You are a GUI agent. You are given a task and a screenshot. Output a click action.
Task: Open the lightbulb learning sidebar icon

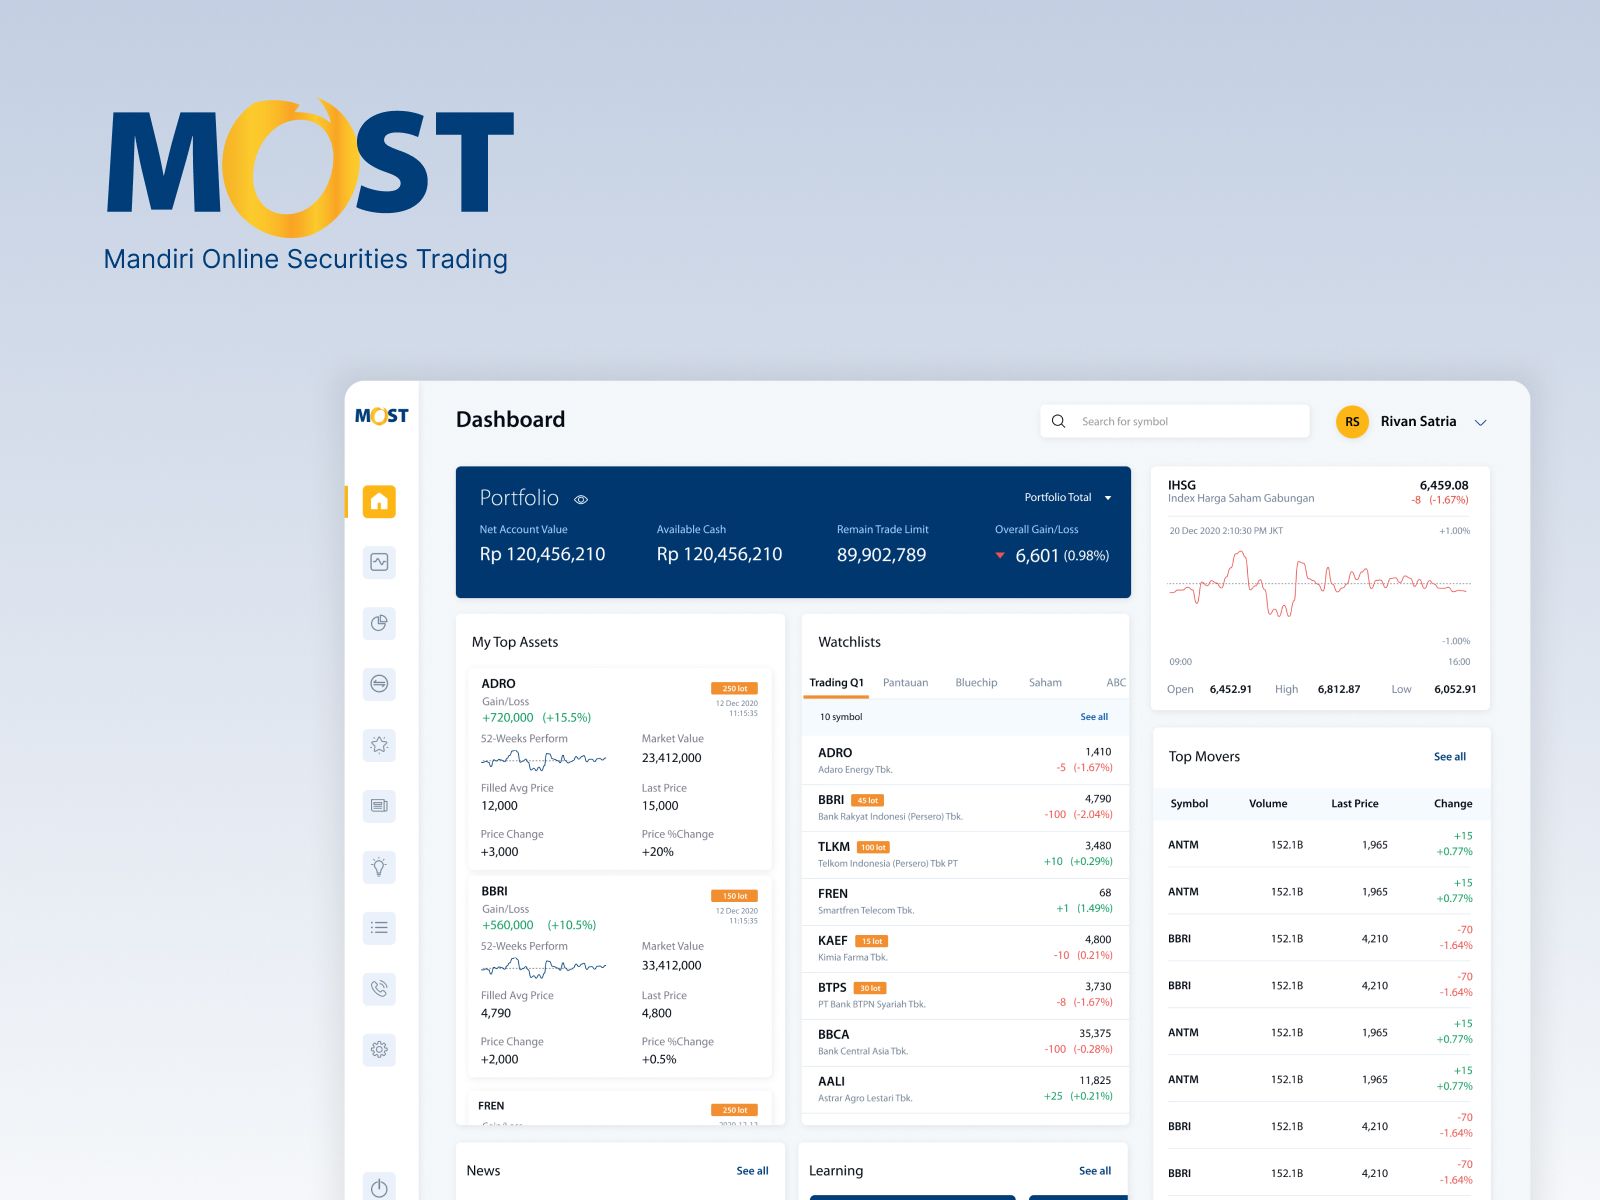(379, 867)
